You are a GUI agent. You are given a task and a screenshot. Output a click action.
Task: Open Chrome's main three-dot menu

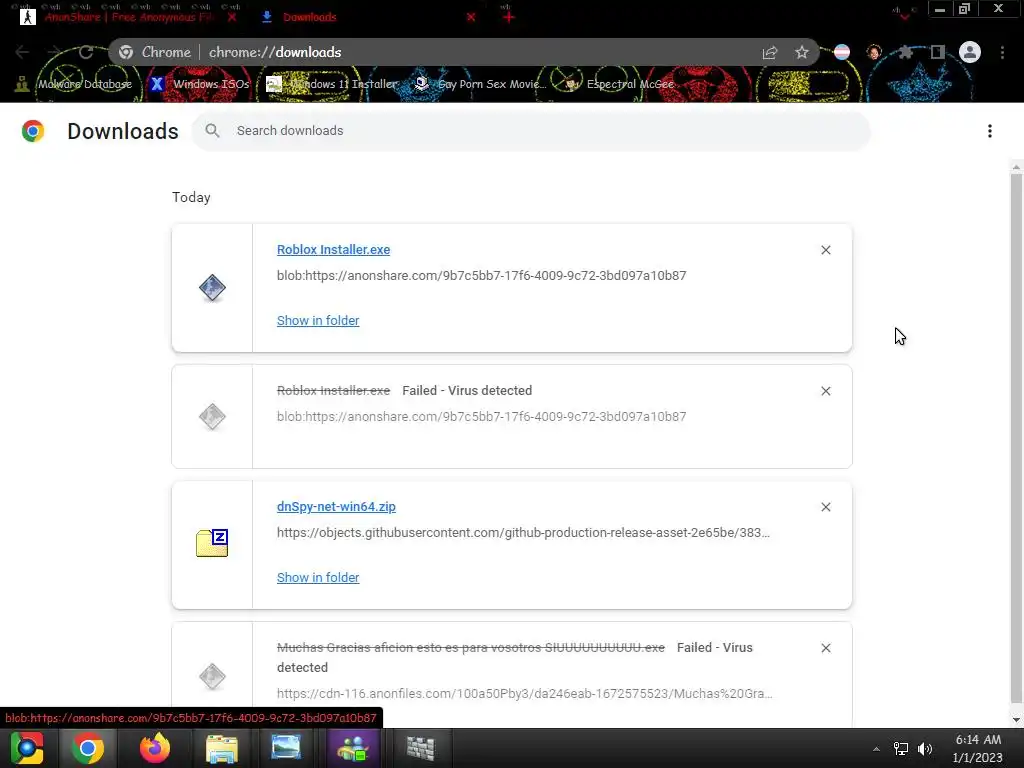[1002, 52]
